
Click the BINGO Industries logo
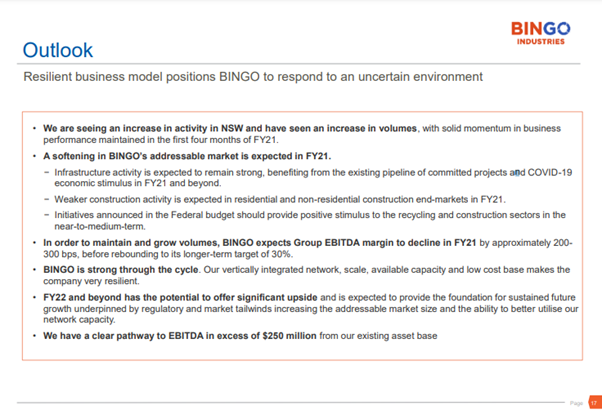click(x=541, y=33)
